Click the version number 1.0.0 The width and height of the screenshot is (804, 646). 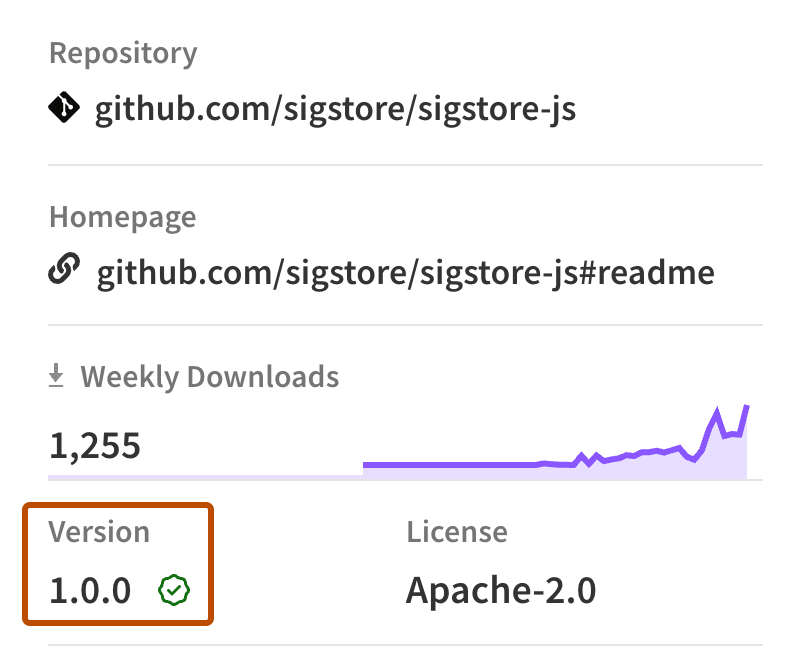click(x=89, y=589)
